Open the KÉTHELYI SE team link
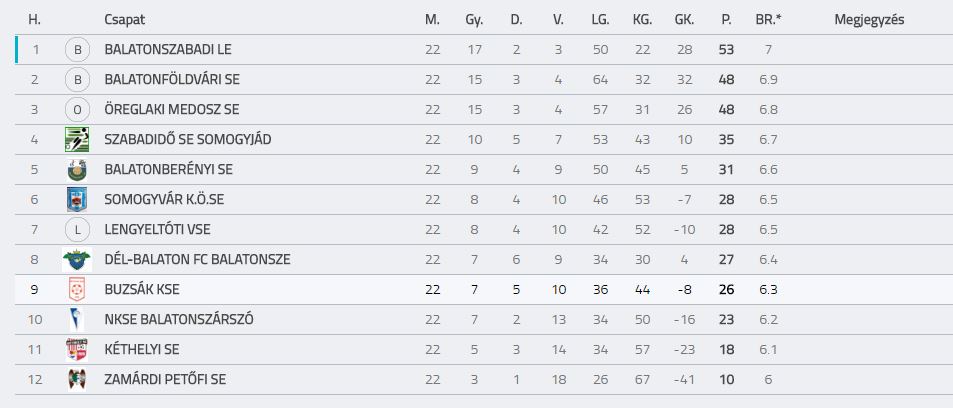Viewport: 953px width, 408px height. pos(142,350)
